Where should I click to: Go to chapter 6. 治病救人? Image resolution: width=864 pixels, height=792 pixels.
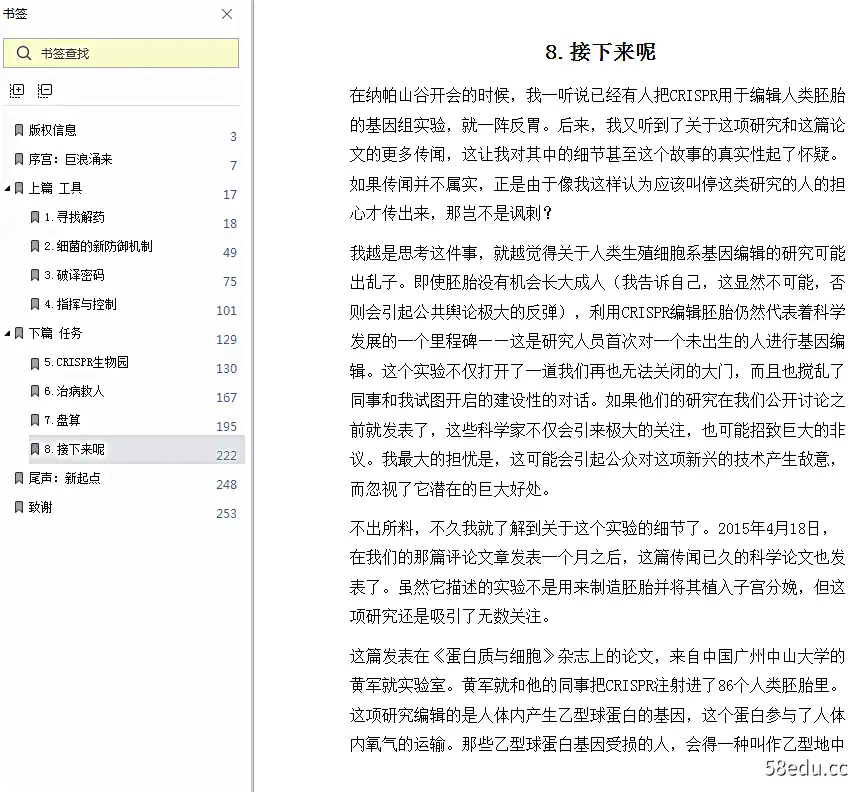pos(74,391)
